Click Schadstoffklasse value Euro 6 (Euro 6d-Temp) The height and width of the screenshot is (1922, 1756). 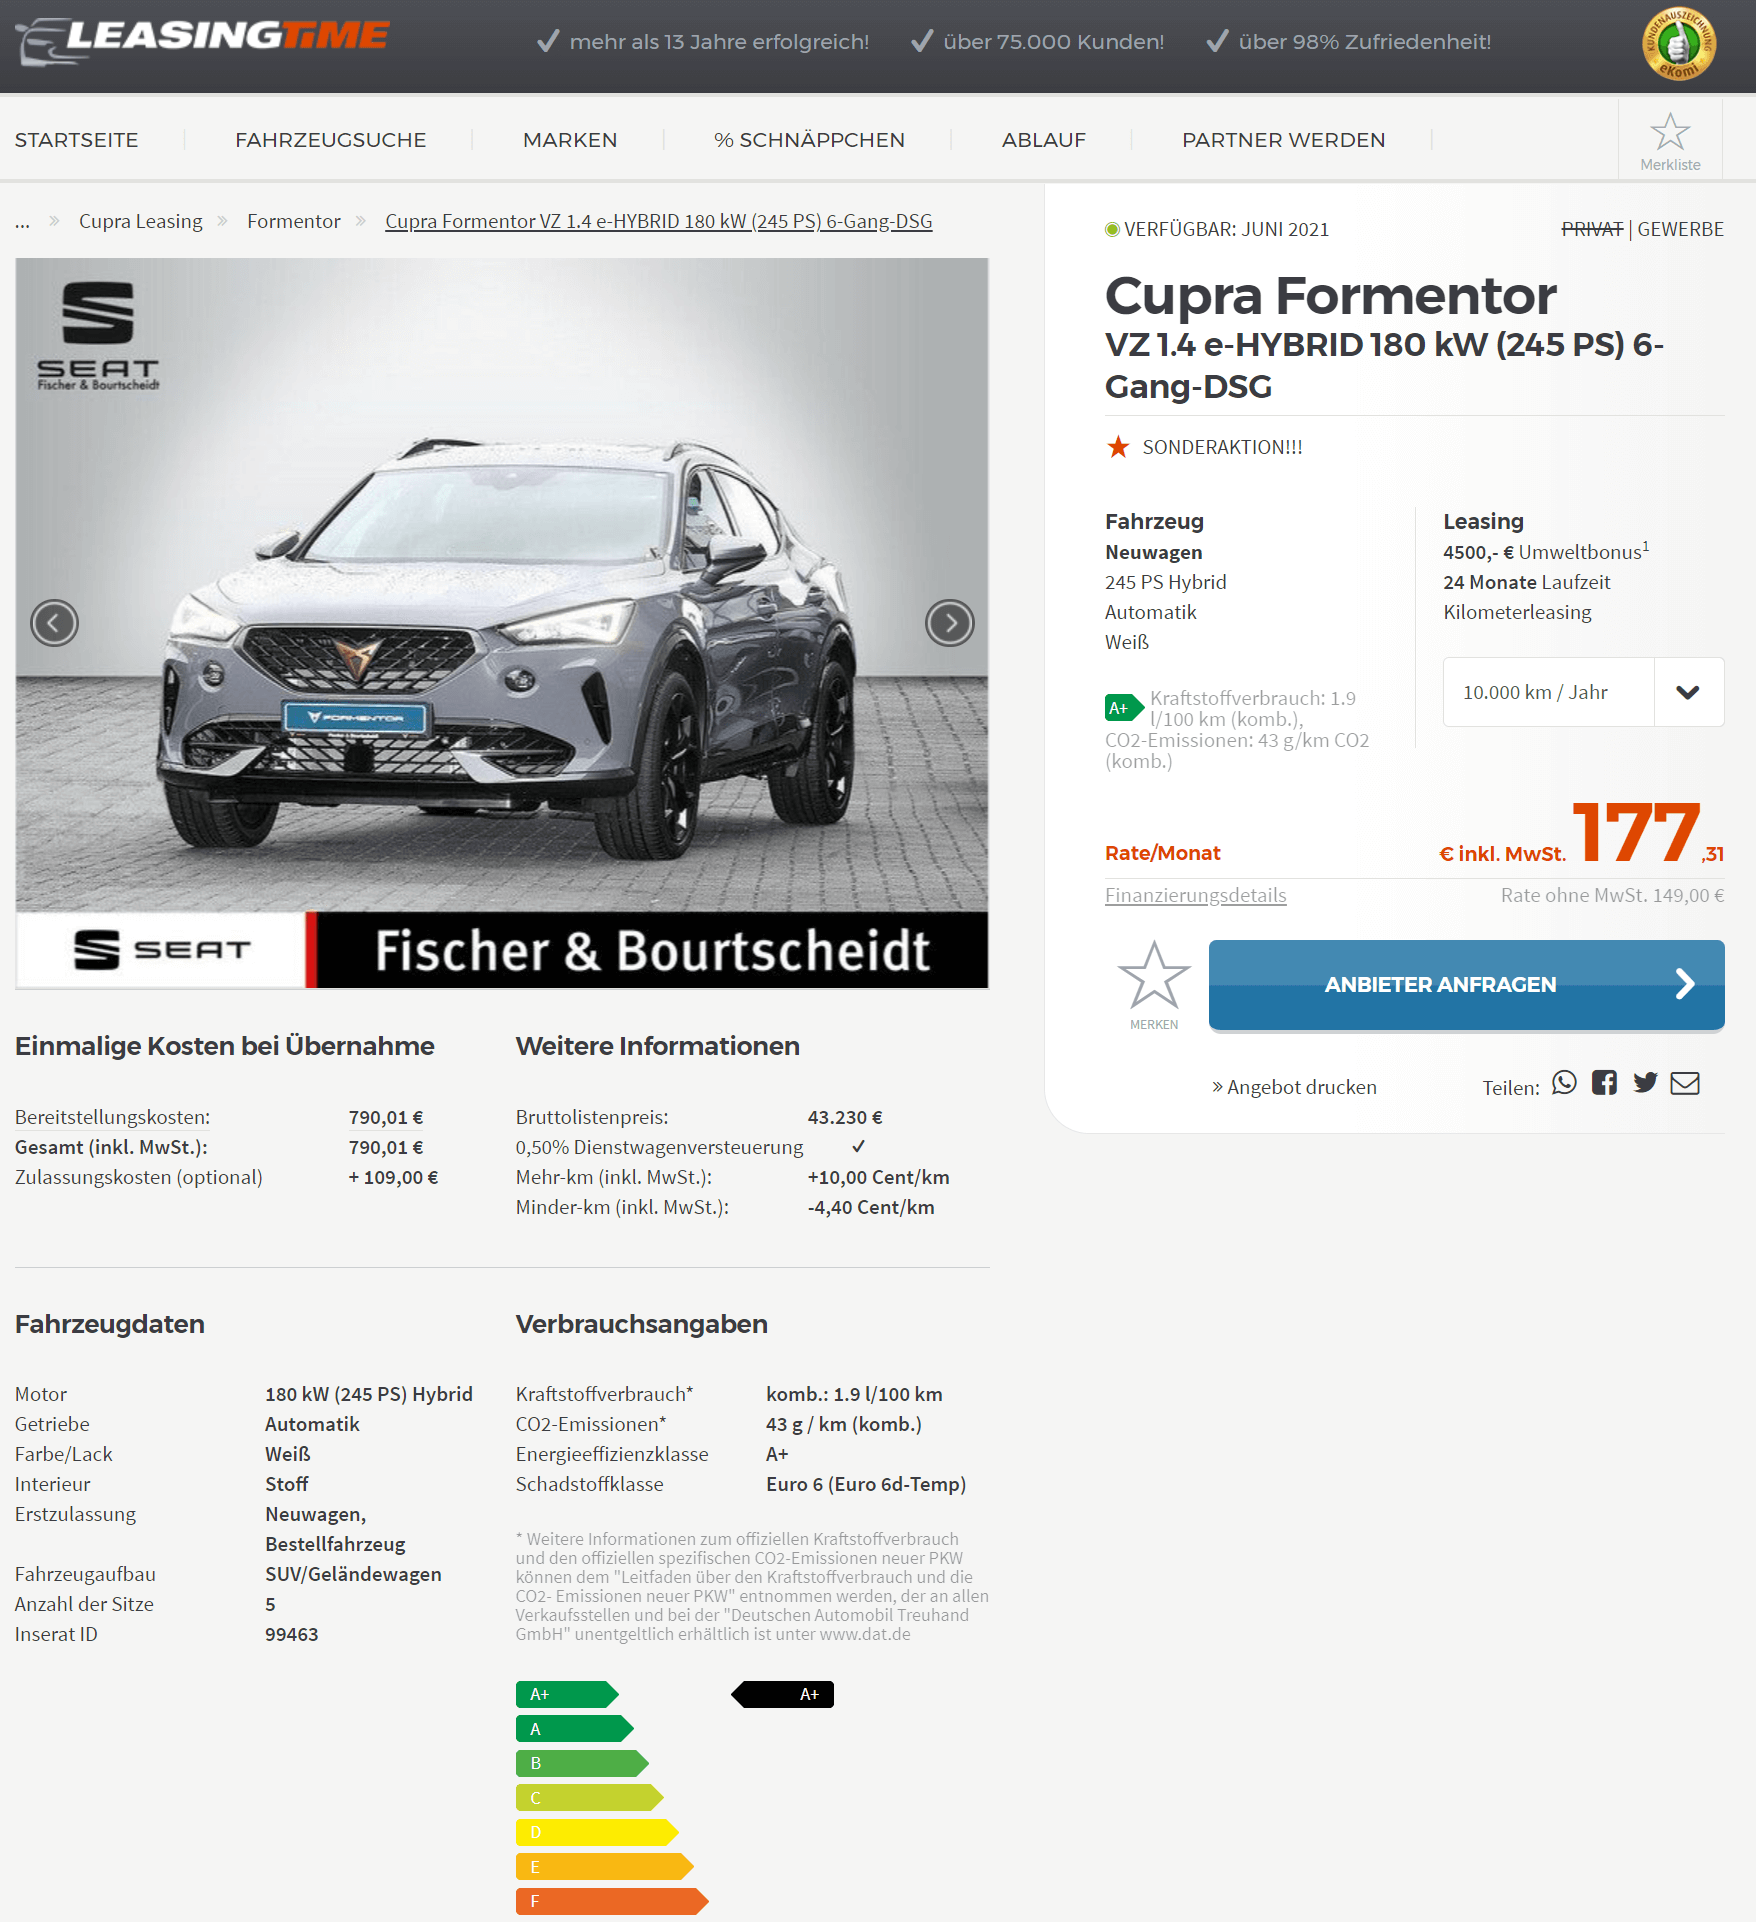(x=866, y=1484)
